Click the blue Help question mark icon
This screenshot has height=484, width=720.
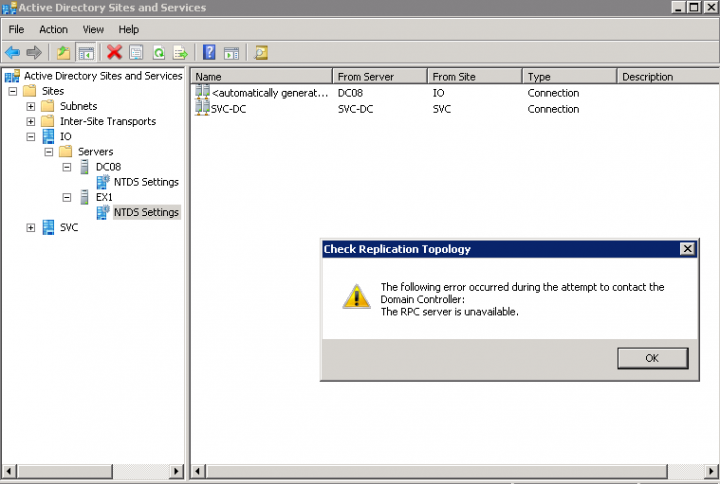[x=209, y=52]
